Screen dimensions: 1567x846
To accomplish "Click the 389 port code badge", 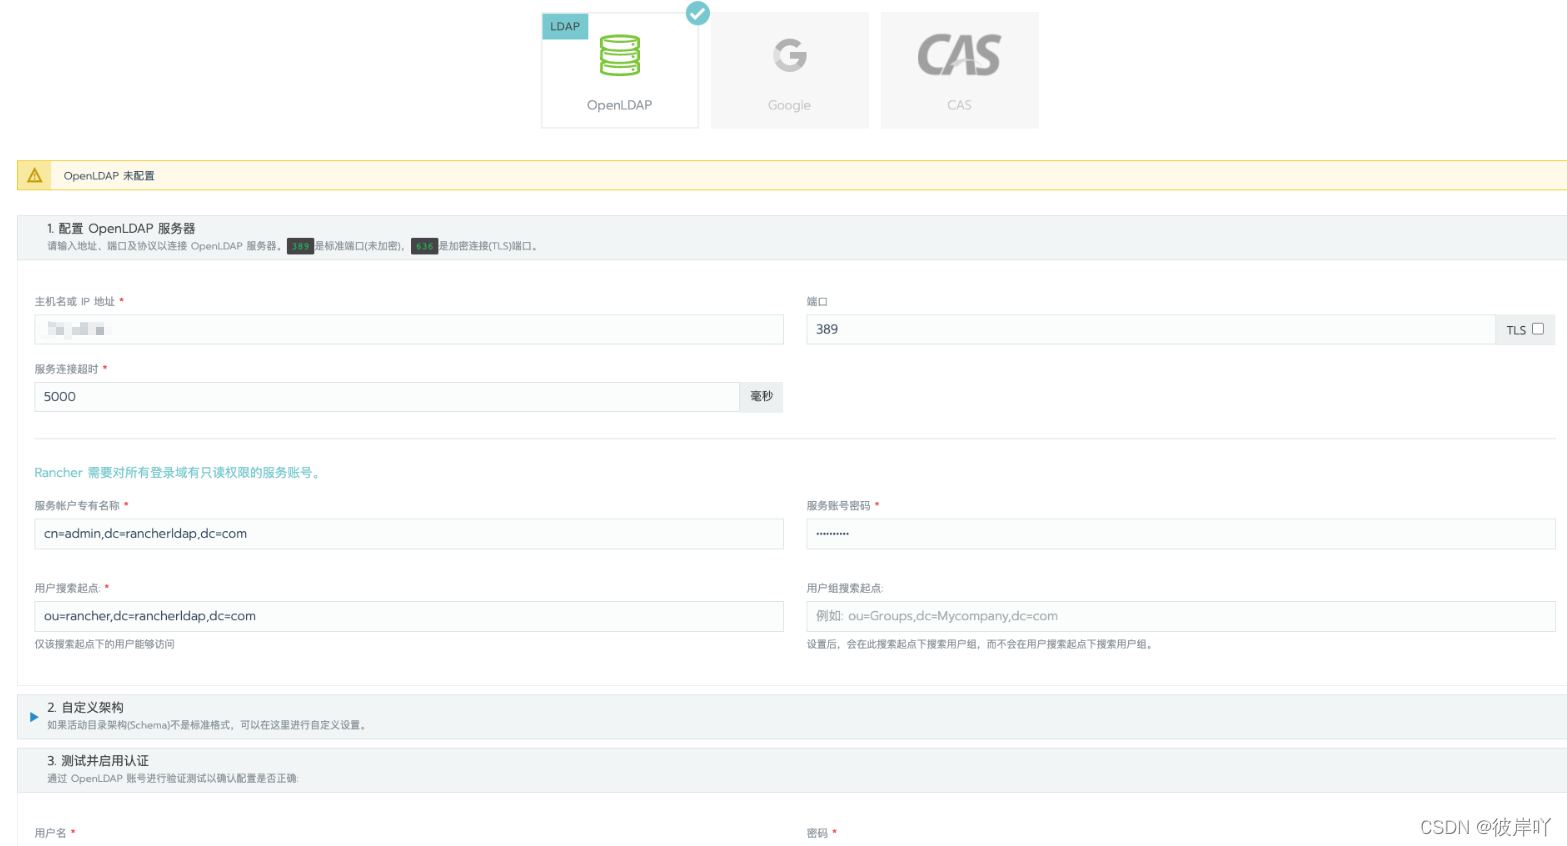I will tap(300, 246).
